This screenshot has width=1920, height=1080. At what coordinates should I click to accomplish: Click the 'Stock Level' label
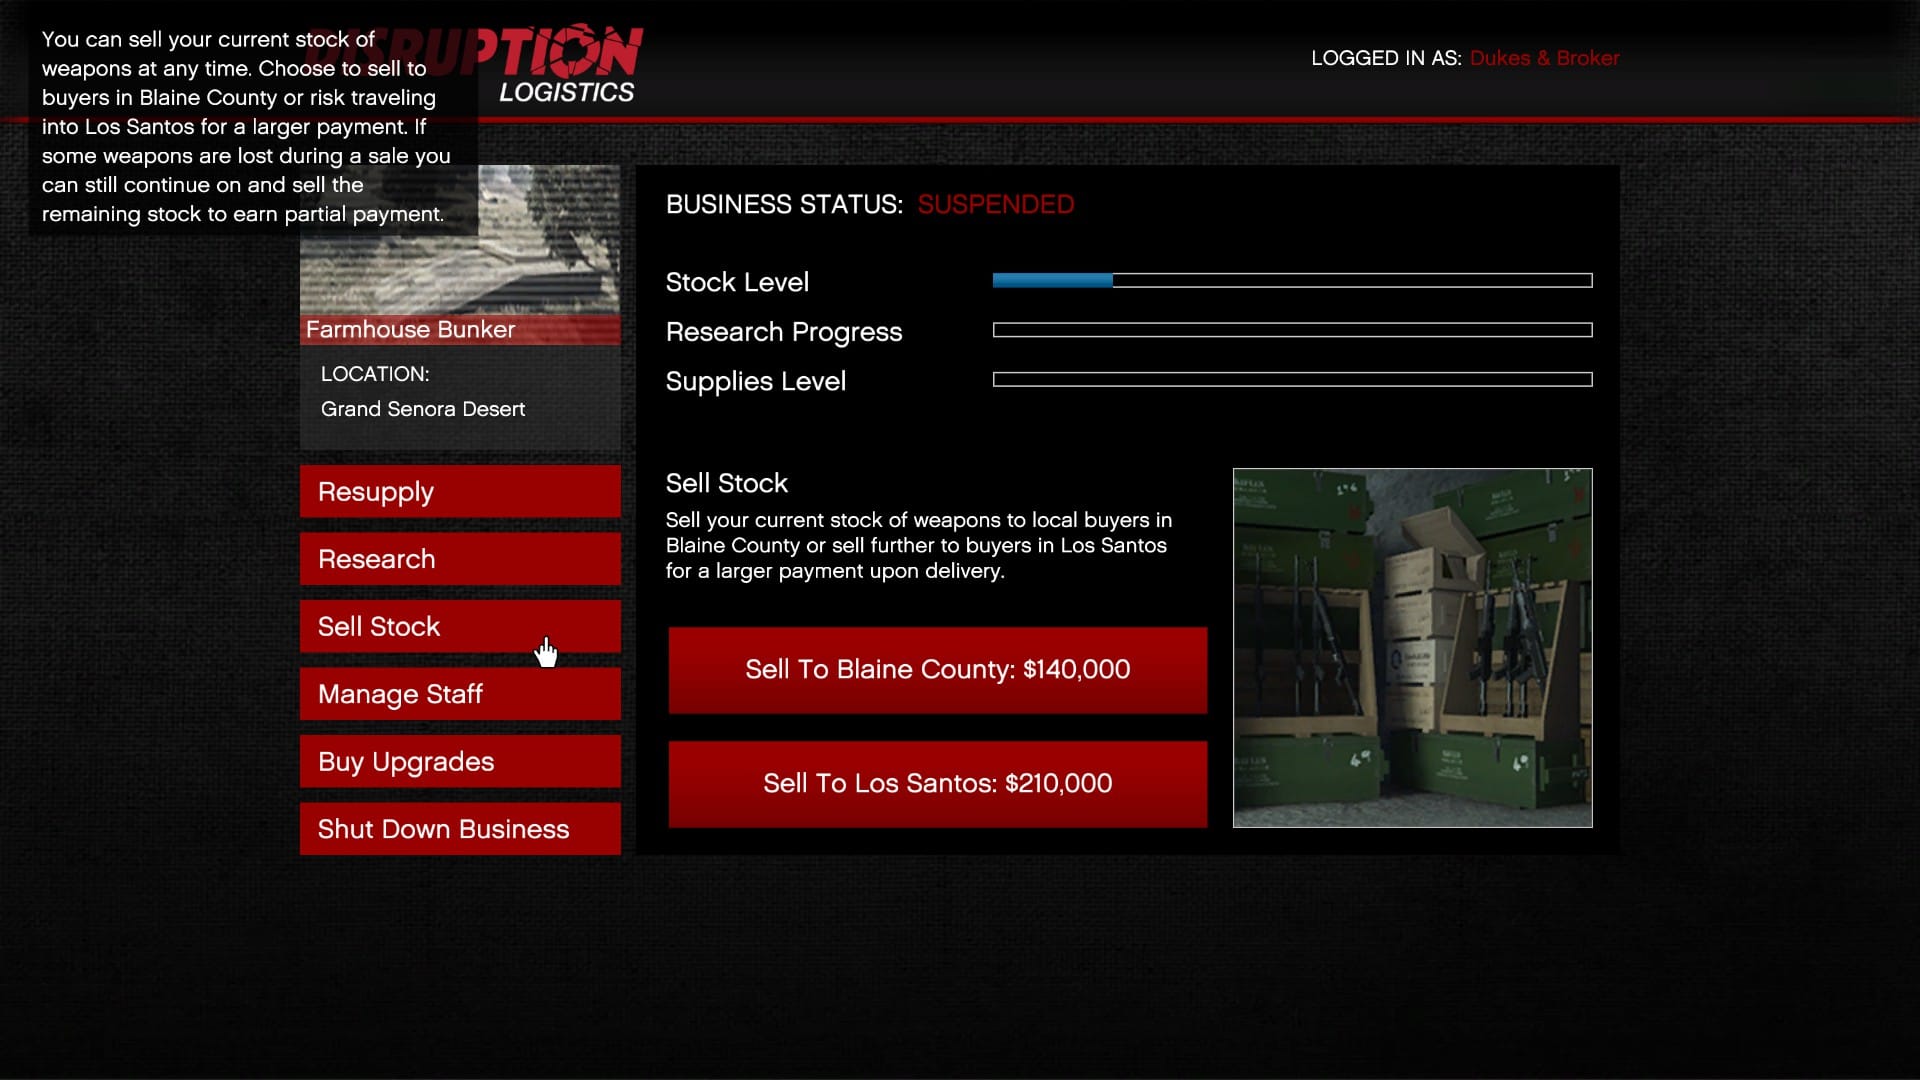(x=737, y=282)
